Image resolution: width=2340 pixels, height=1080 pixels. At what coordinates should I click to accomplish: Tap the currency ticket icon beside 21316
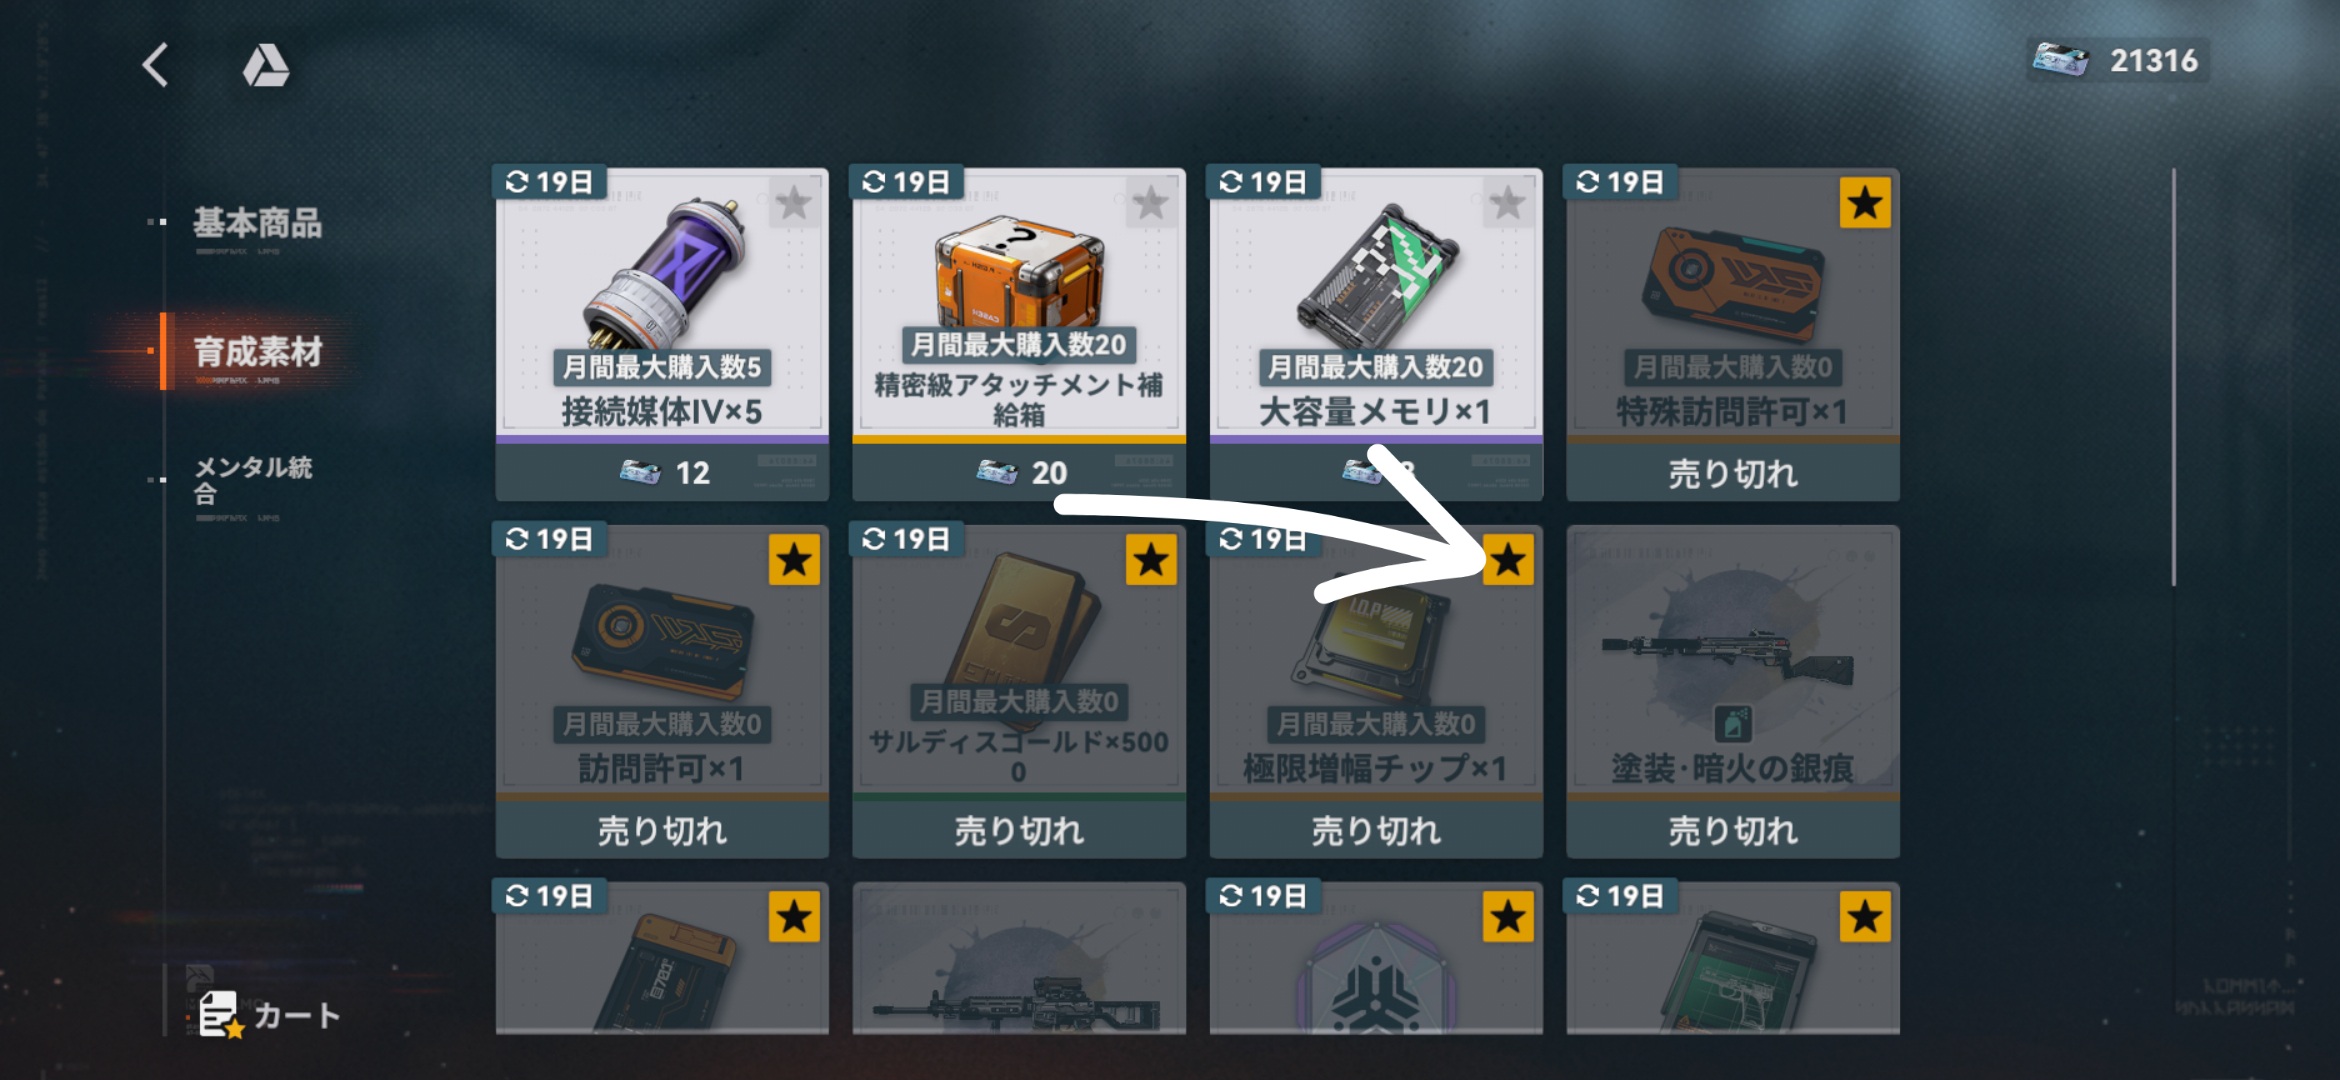(2060, 60)
